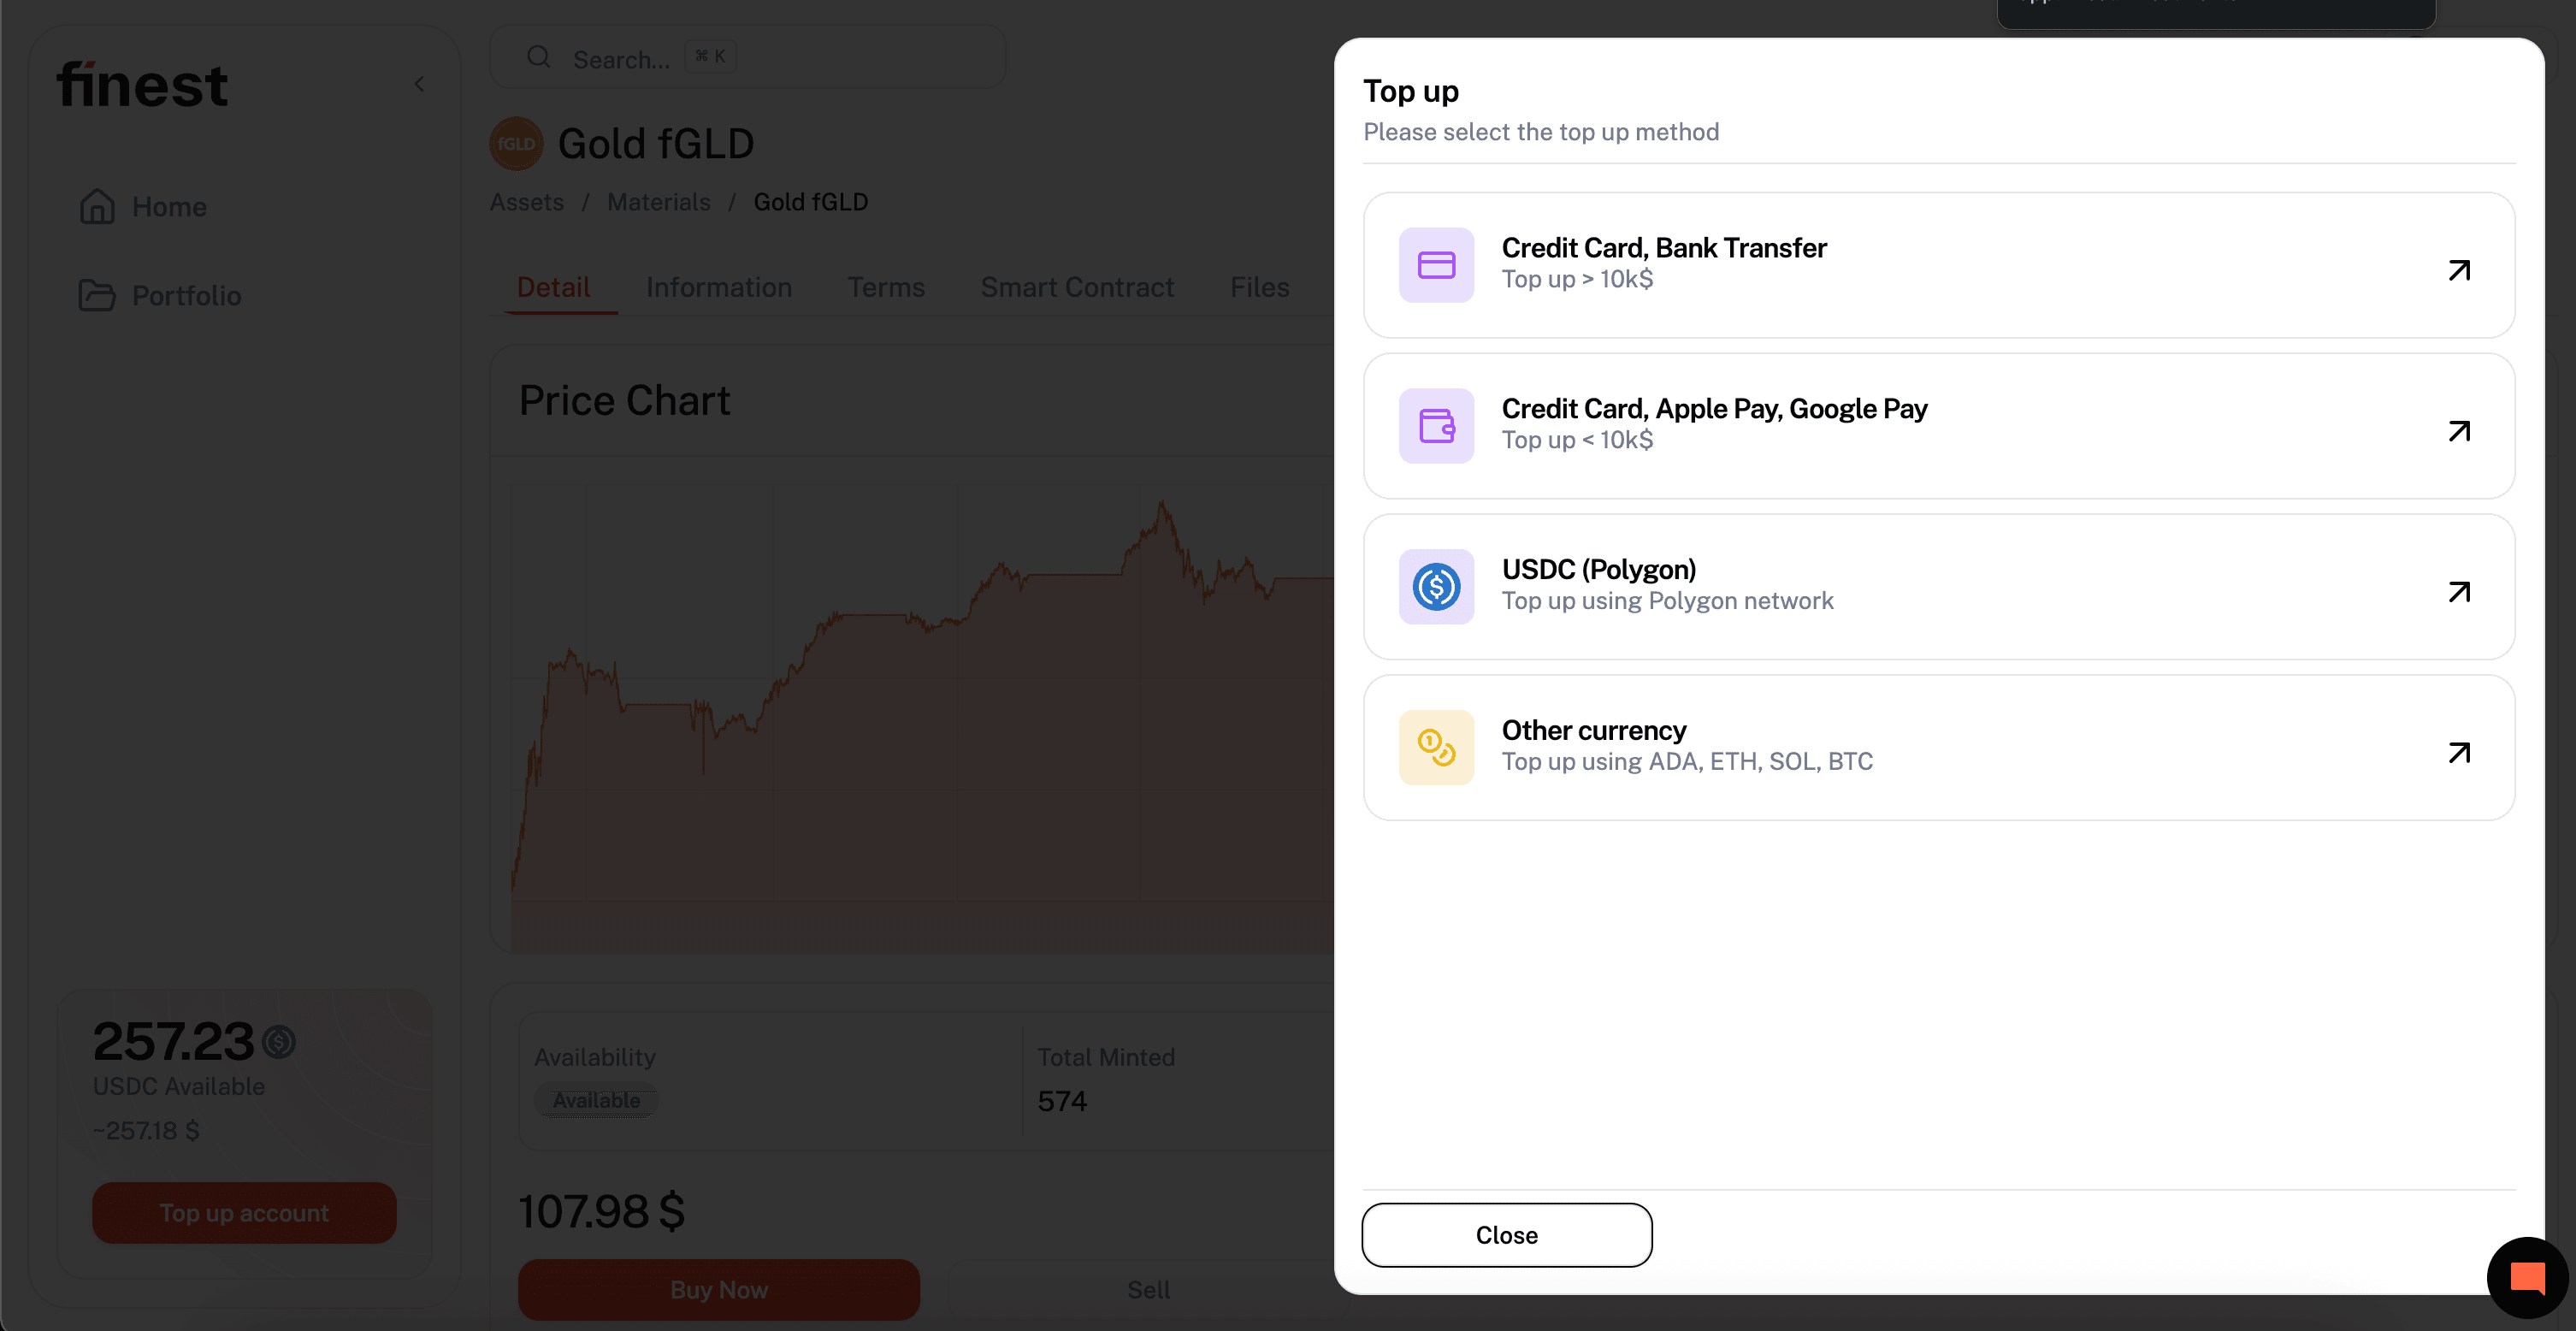
Task: Click the Materials breadcrumb link
Action: (658, 202)
